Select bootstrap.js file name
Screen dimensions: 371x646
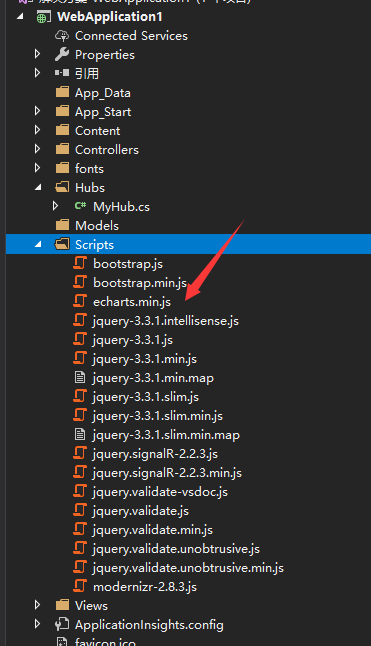128,264
